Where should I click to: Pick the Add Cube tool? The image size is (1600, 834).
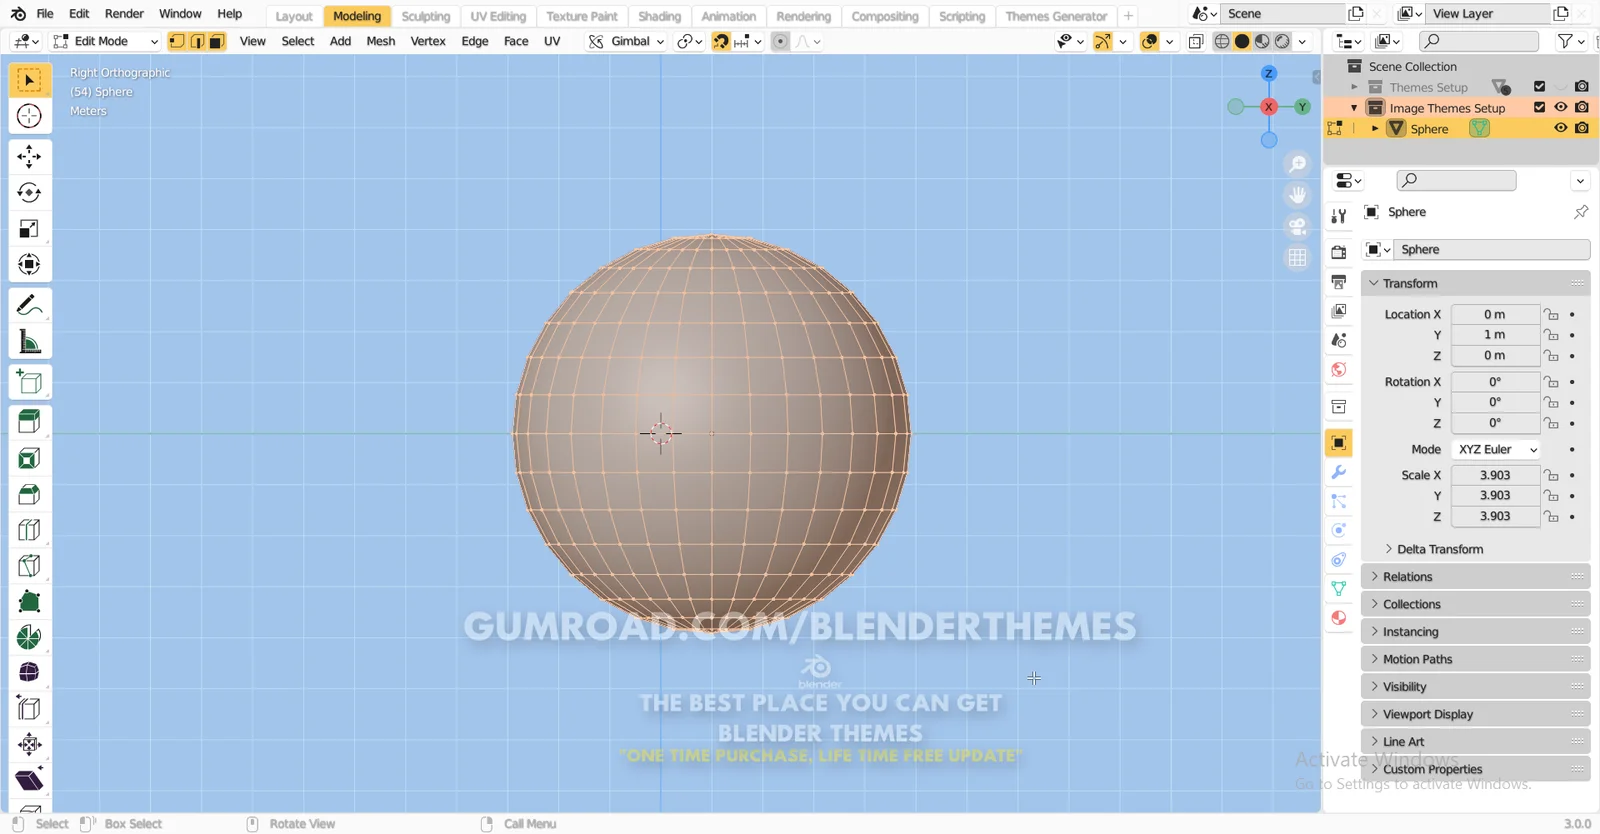(x=29, y=381)
